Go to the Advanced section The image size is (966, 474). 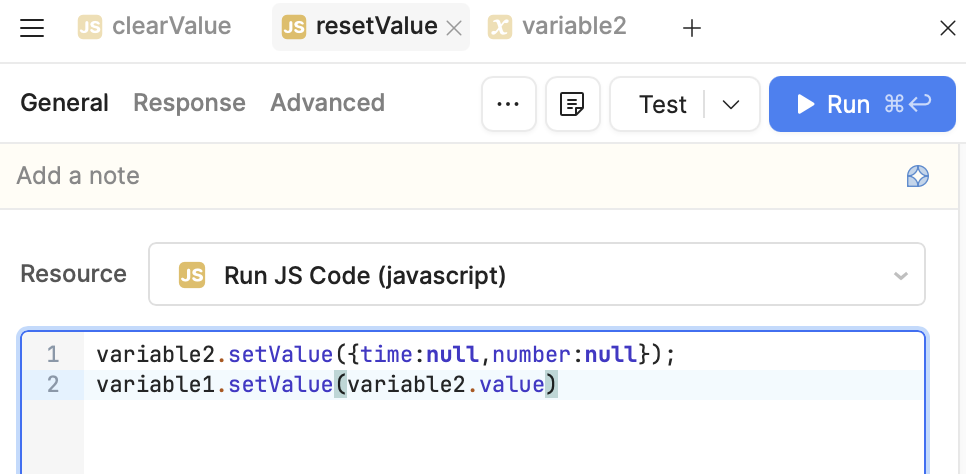pyautogui.click(x=327, y=103)
